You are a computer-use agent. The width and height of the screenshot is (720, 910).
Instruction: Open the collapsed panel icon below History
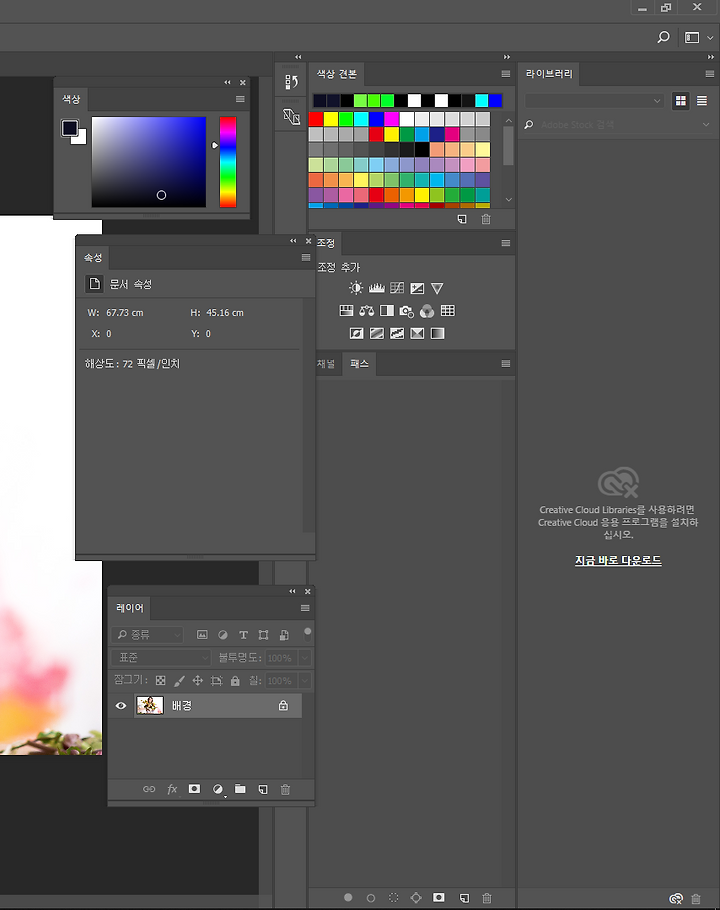(x=291, y=117)
